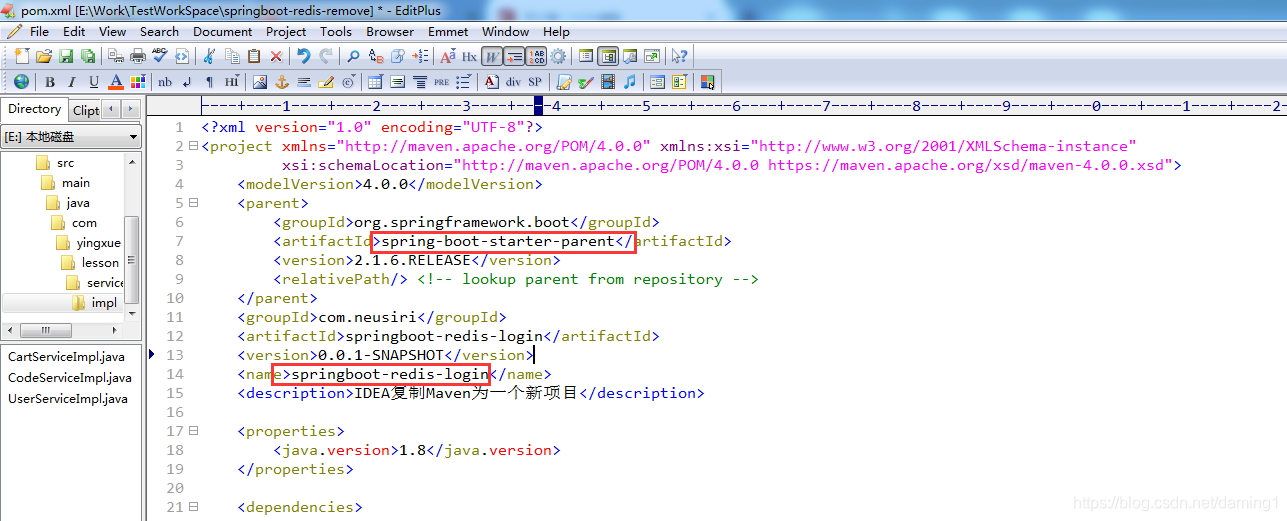The image size is (1287, 521).
Task: Open CartServiceImpl.java in file list
Action: [x=66, y=356]
